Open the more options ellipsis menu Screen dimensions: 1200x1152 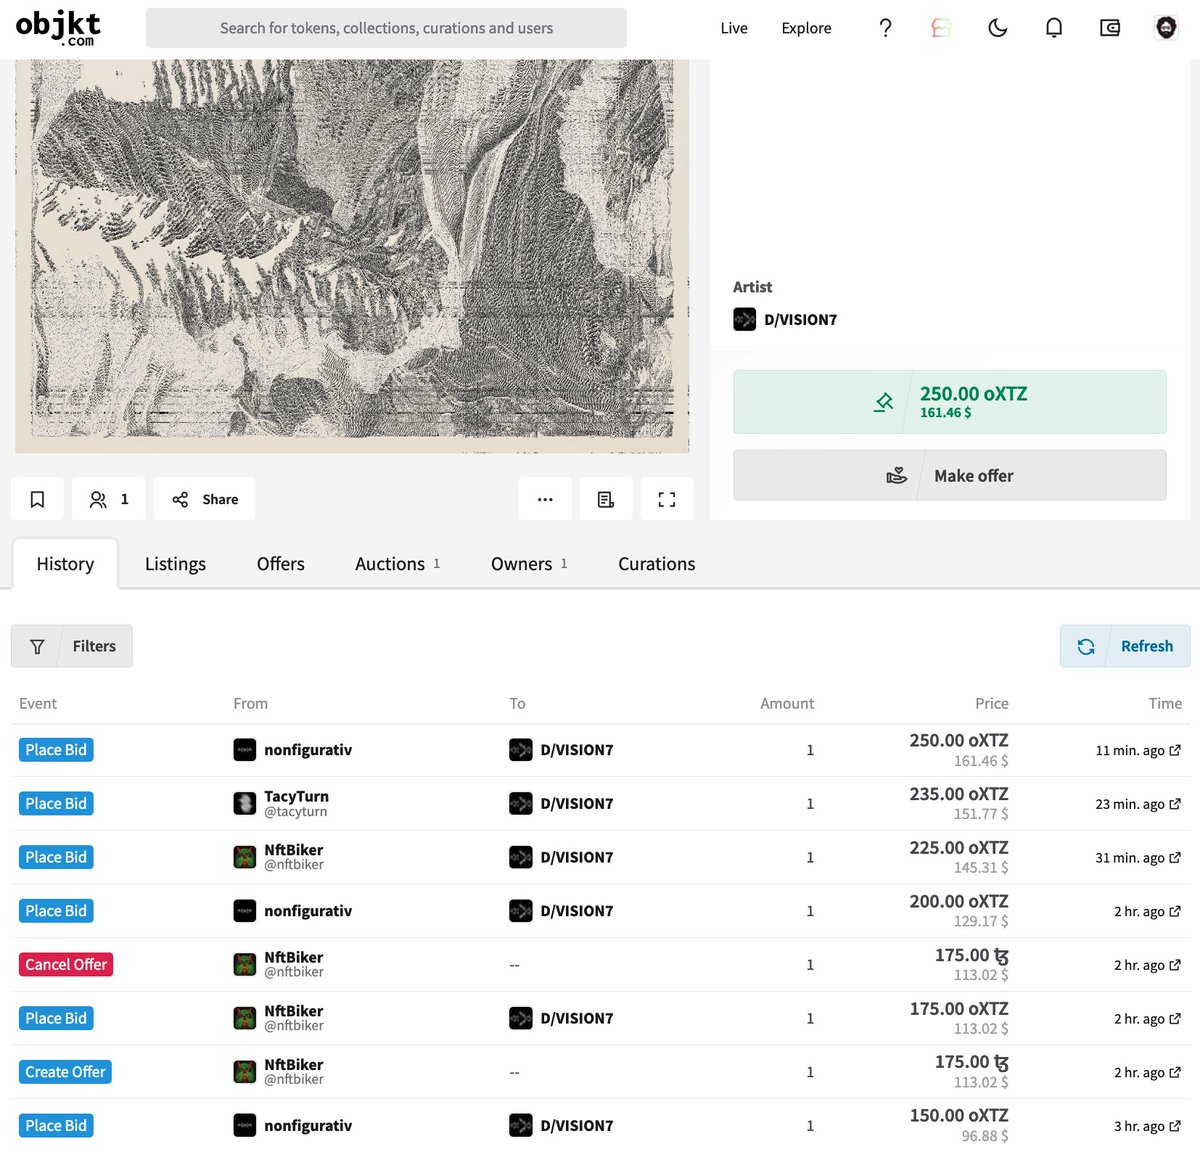tap(545, 499)
